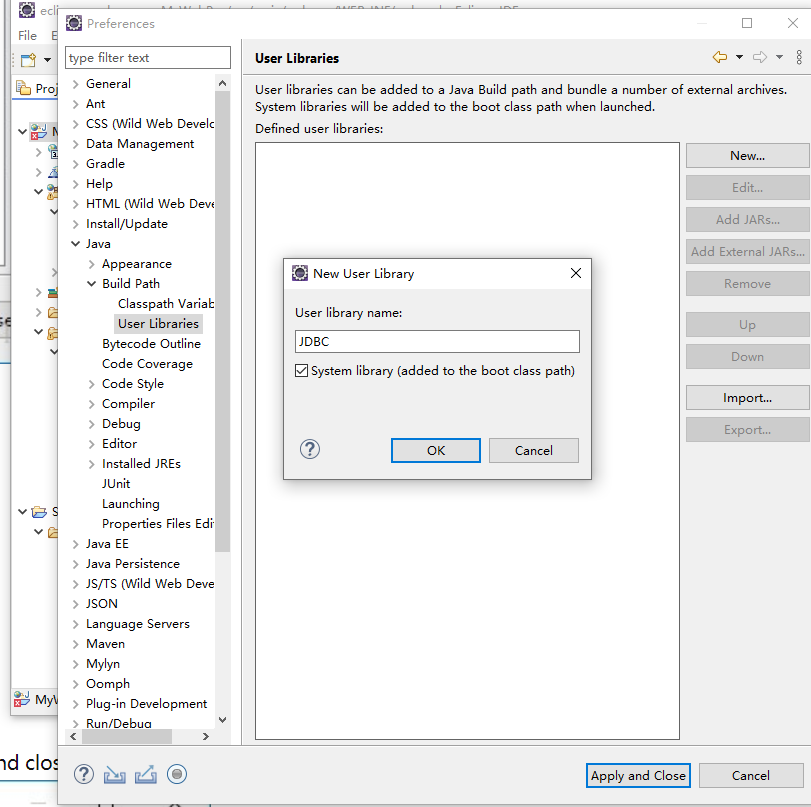Click the User library name field

[x=437, y=341]
